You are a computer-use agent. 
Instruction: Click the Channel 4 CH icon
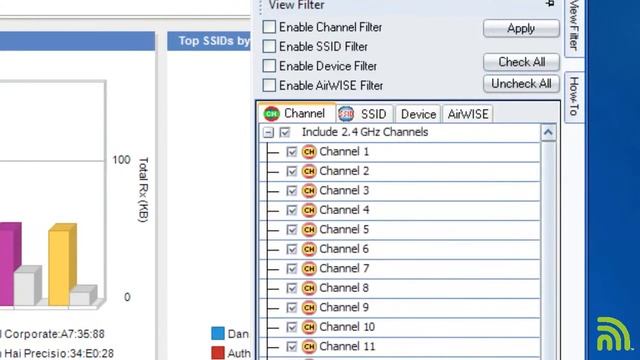309,210
